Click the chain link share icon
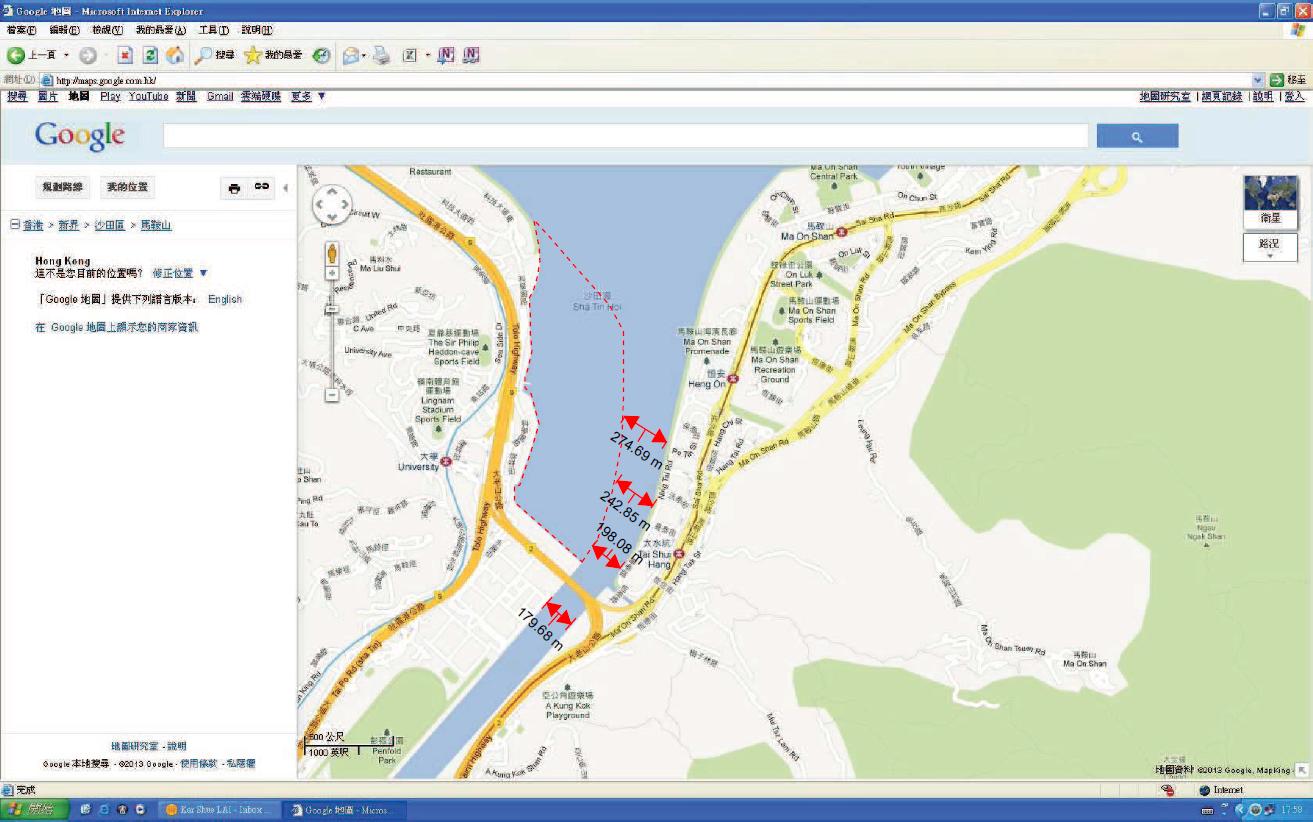This screenshot has width=1313, height=822. pyautogui.click(x=261, y=187)
